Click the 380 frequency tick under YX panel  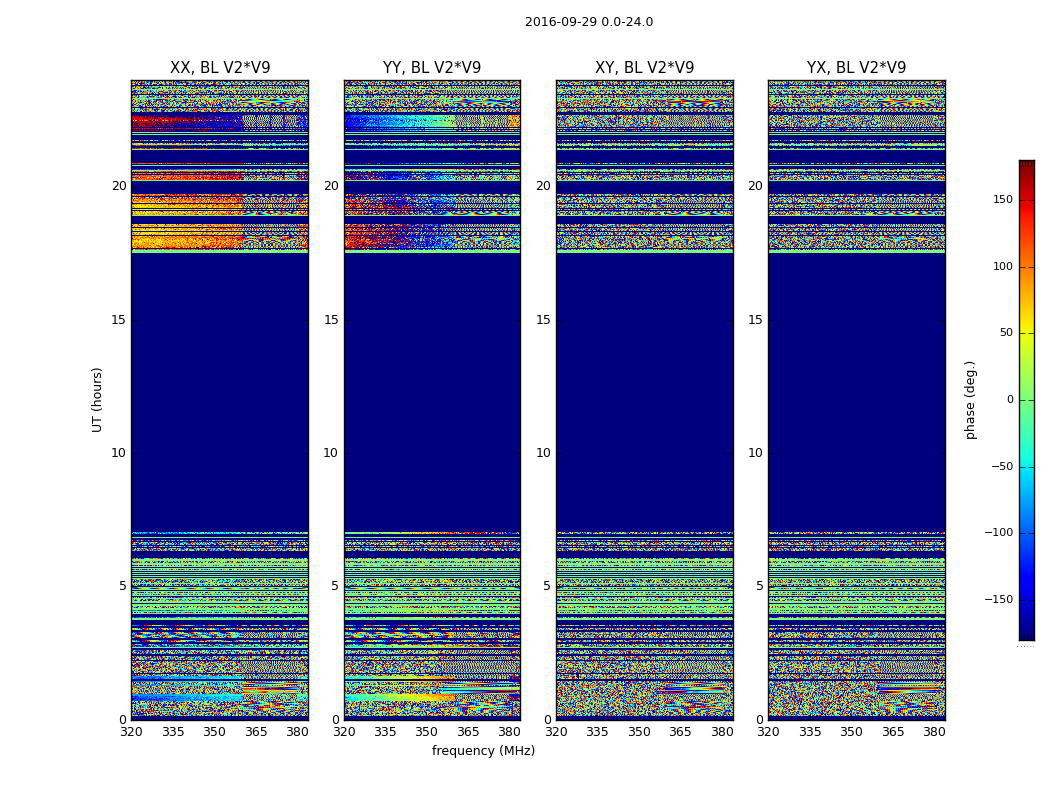[x=934, y=732]
